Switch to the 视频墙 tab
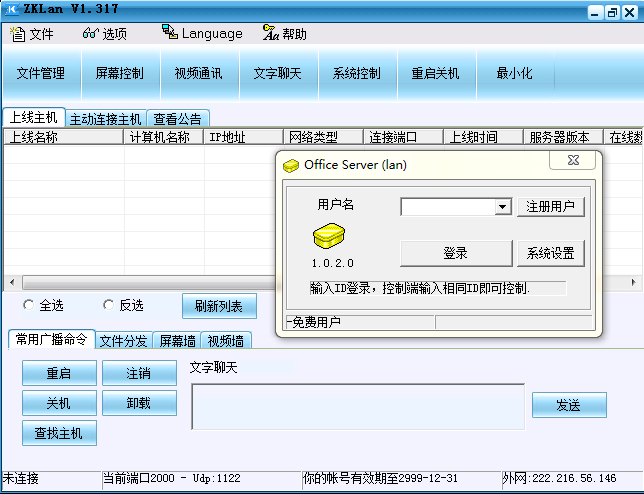Image resolution: width=644 pixels, height=494 pixels. pyautogui.click(x=225, y=341)
